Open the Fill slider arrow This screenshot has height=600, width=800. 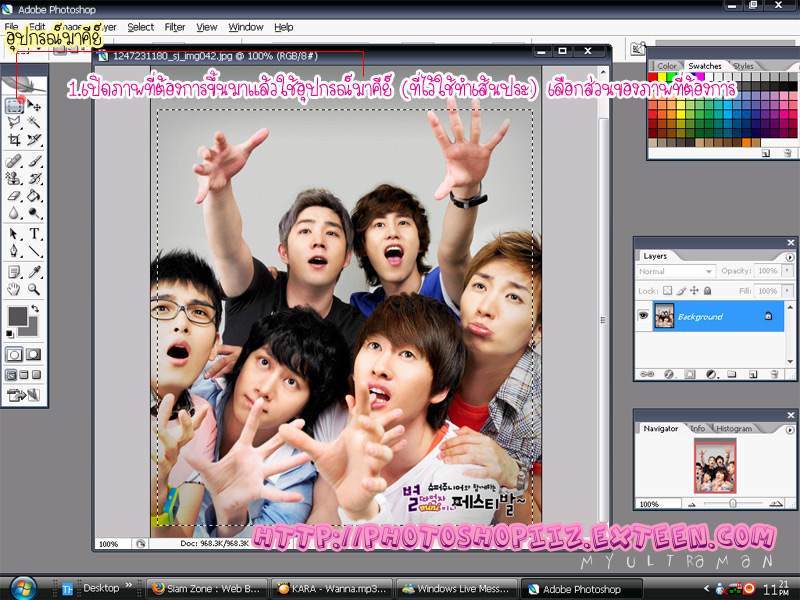pyautogui.click(x=788, y=290)
